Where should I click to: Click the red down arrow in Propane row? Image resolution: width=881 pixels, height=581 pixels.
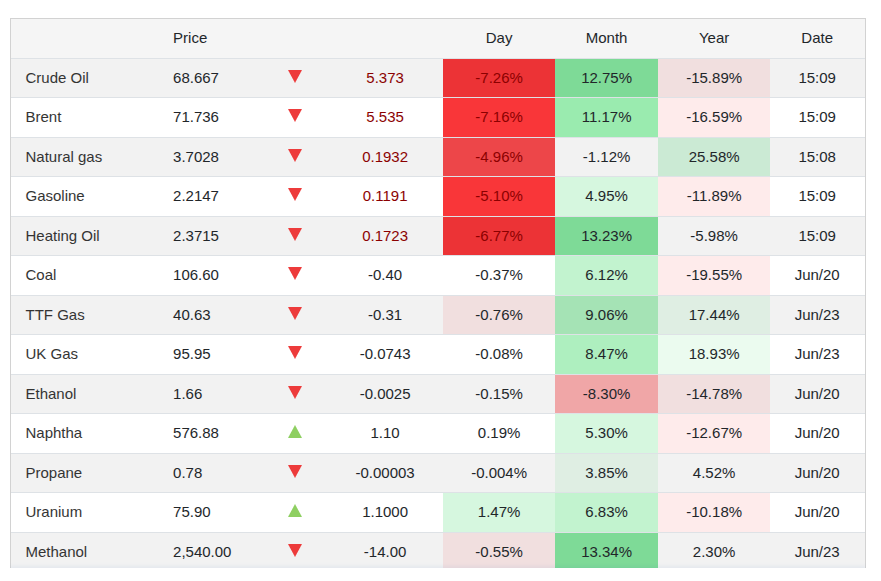pos(295,471)
